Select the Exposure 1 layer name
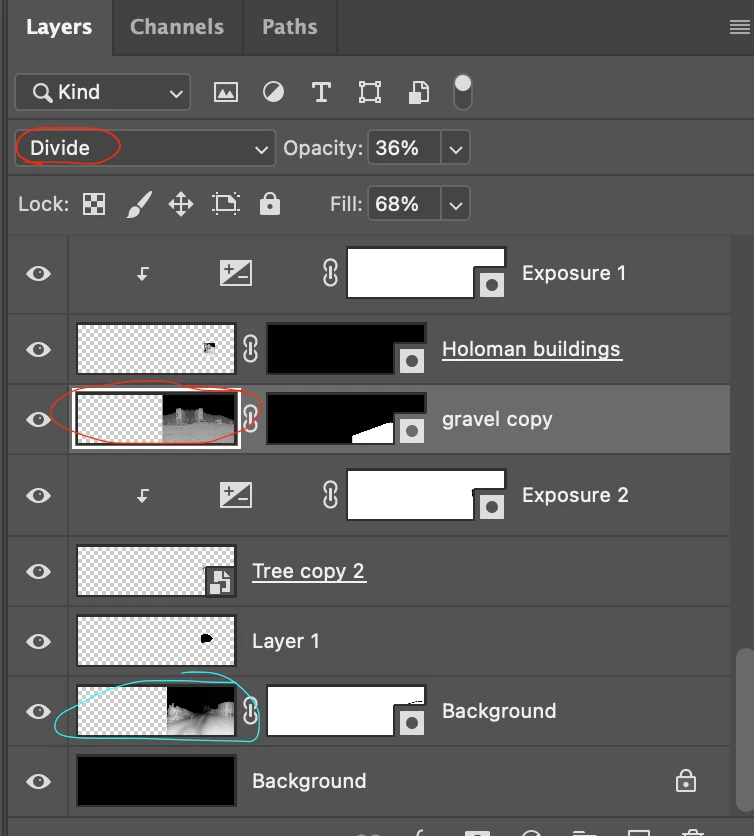 [x=574, y=273]
